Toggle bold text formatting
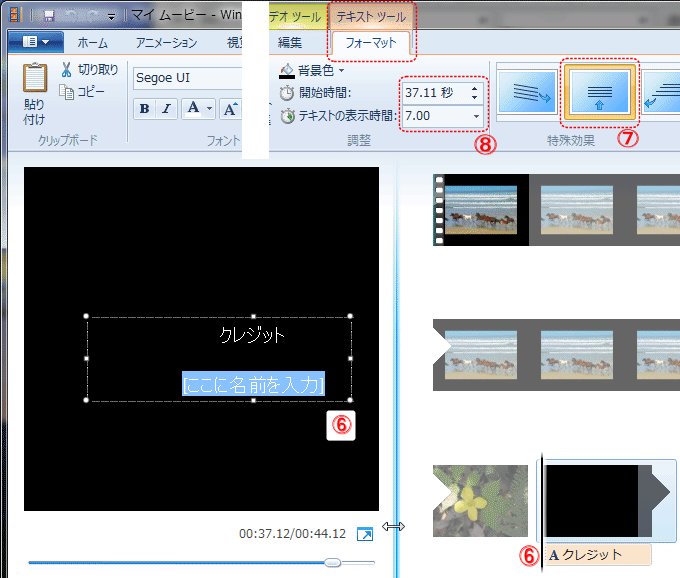Image resolution: width=680 pixels, height=578 pixels. pyautogui.click(x=145, y=109)
